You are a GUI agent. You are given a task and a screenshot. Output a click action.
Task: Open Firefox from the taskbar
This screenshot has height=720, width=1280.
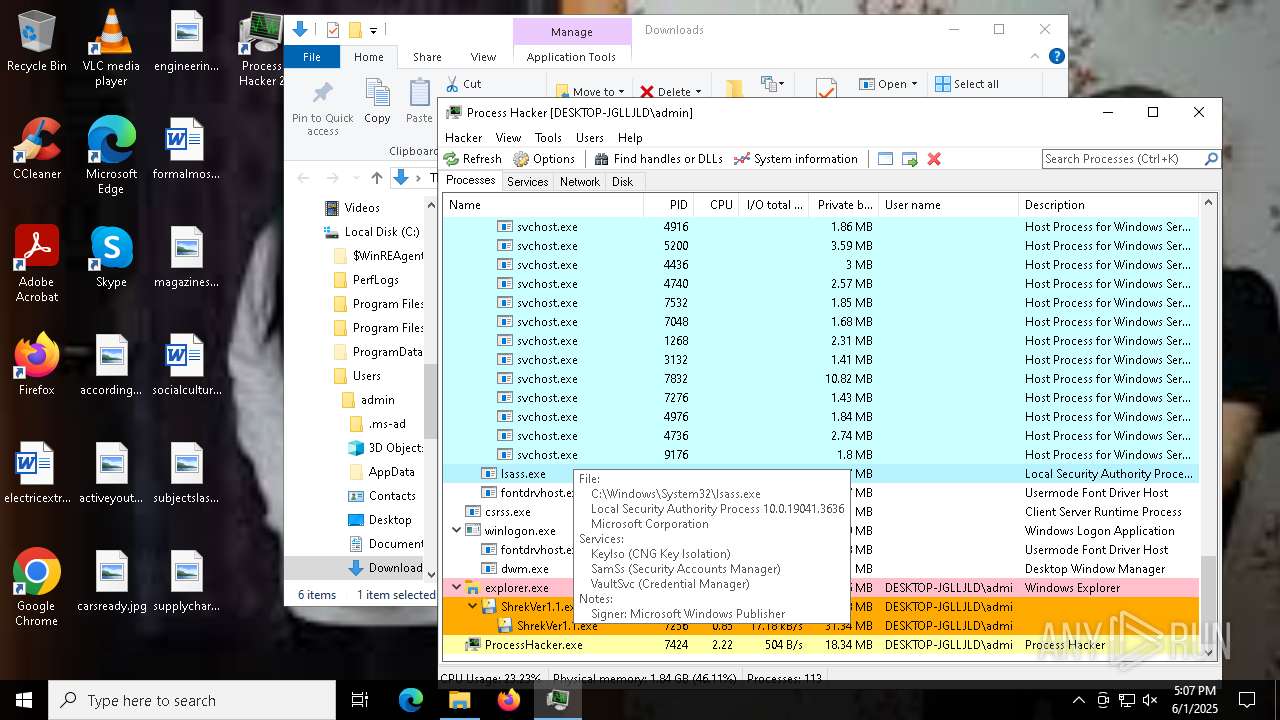coord(509,700)
